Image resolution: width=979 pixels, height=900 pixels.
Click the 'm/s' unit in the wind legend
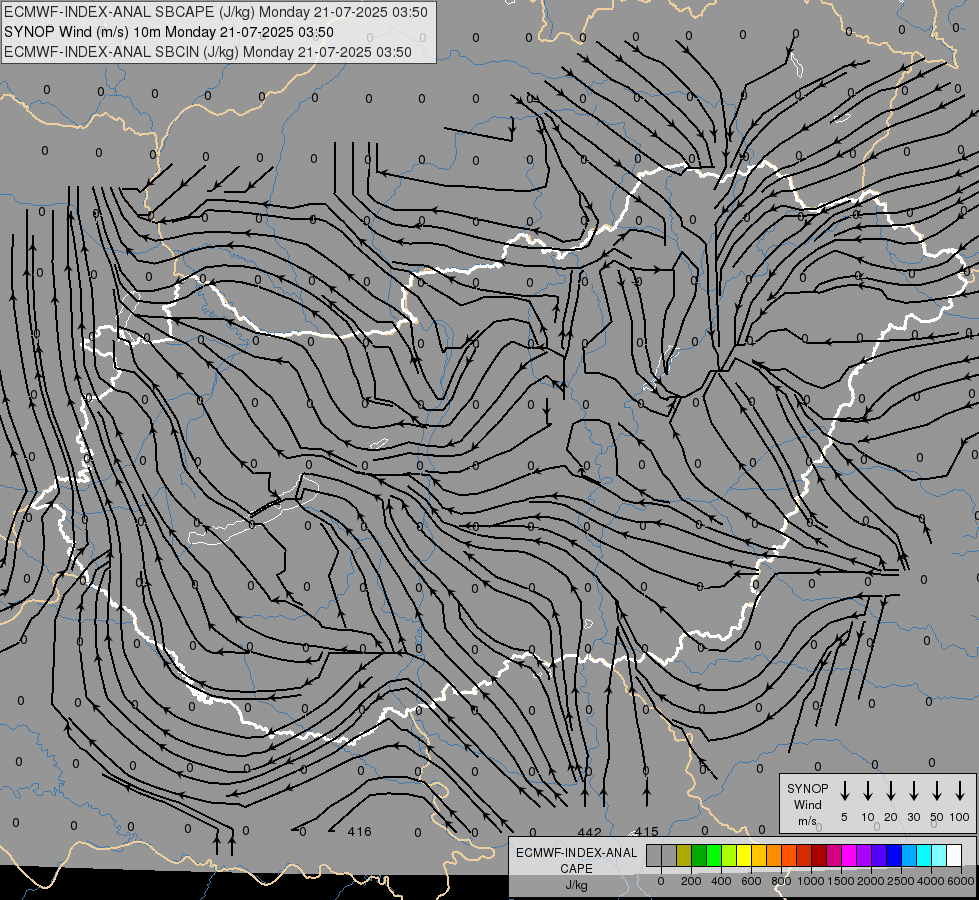click(807, 821)
